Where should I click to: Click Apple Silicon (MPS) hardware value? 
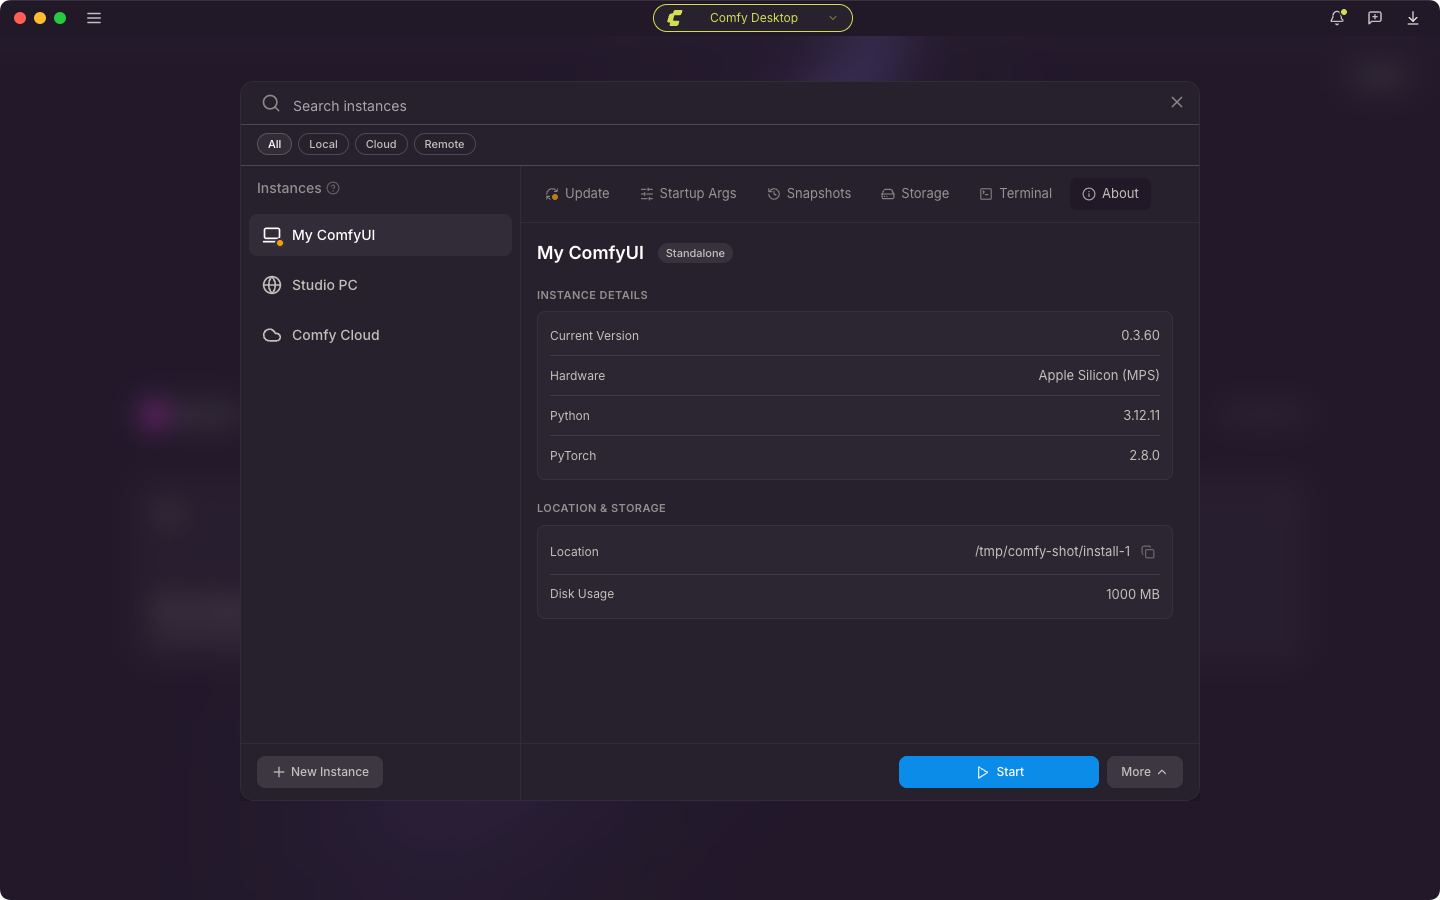point(1099,376)
